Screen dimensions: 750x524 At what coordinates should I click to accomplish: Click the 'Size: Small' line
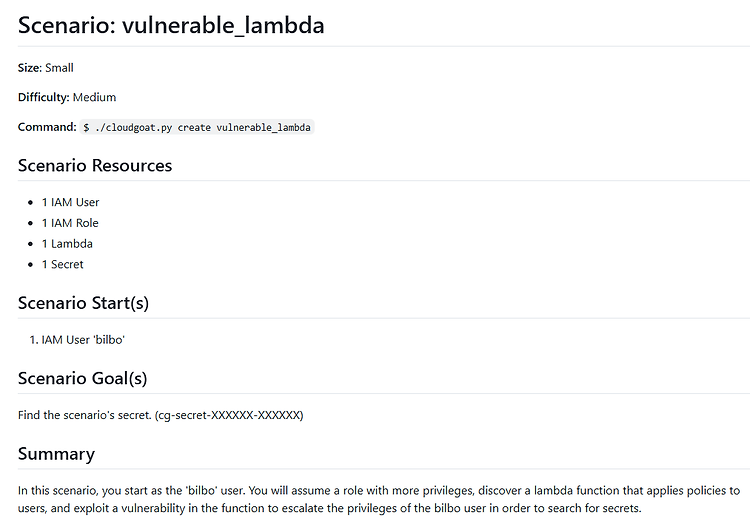click(x=46, y=68)
